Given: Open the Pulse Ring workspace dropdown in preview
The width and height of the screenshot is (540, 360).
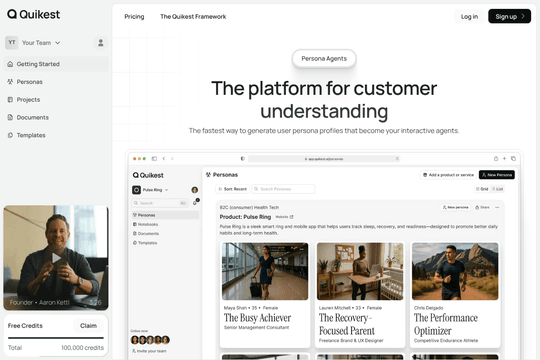Looking at the screenshot, I should tap(150, 190).
